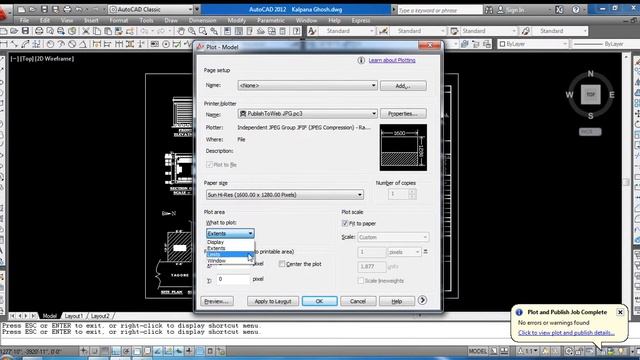Select the Pan hand tool
Viewport: 640px width, 360px height.
[x=180, y=31]
